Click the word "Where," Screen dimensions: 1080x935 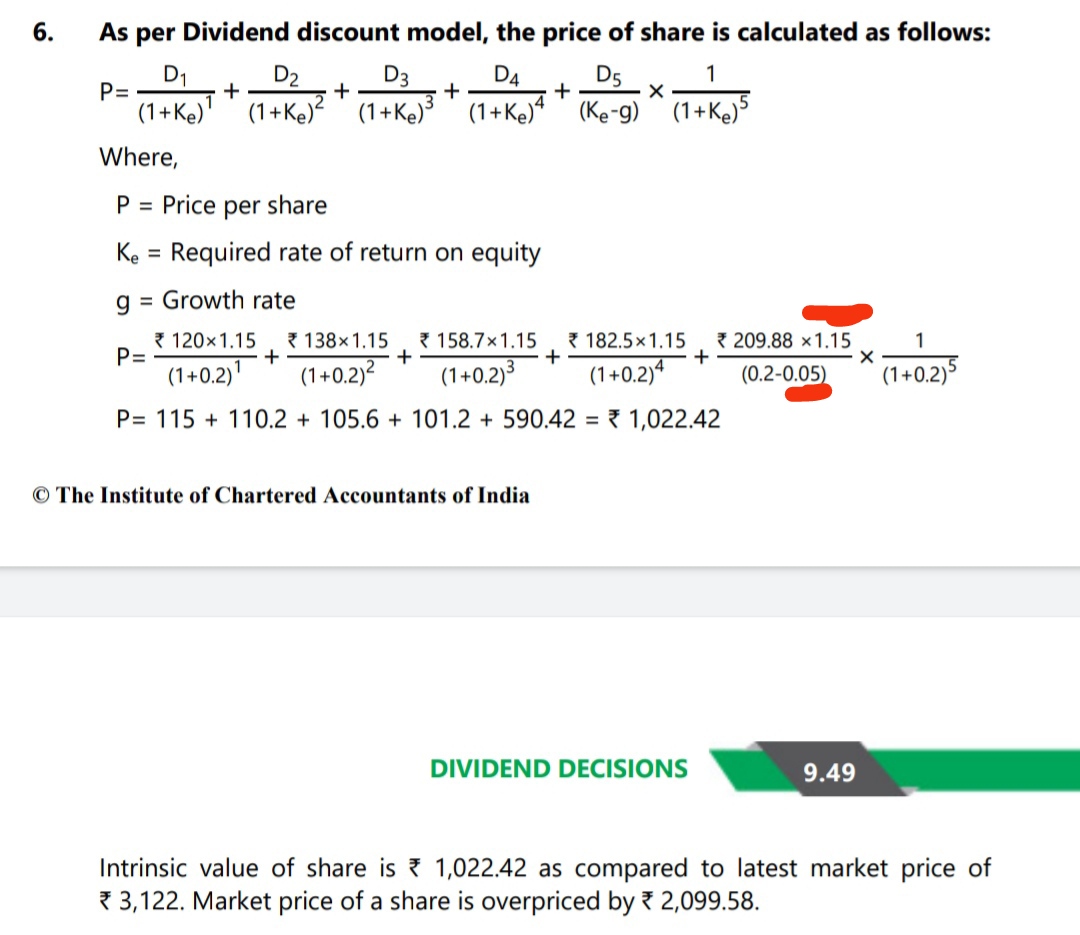coord(138,157)
